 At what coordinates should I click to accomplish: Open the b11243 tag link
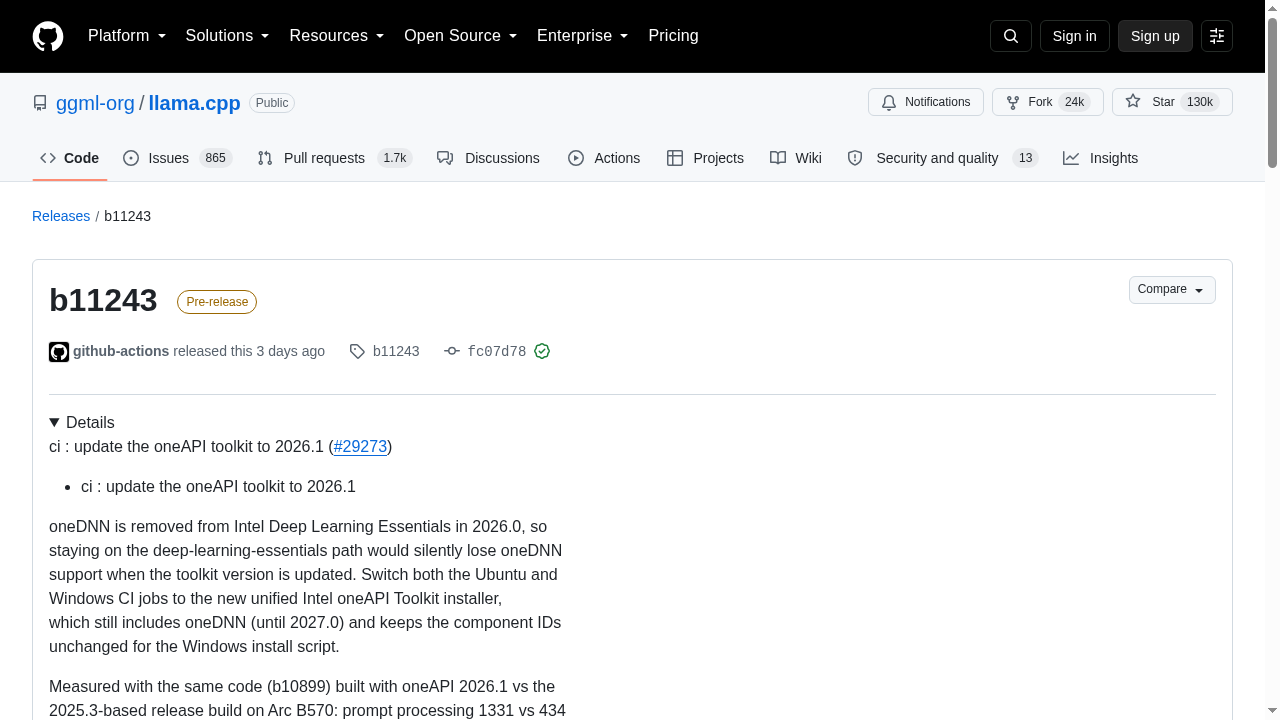(x=396, y=352)
